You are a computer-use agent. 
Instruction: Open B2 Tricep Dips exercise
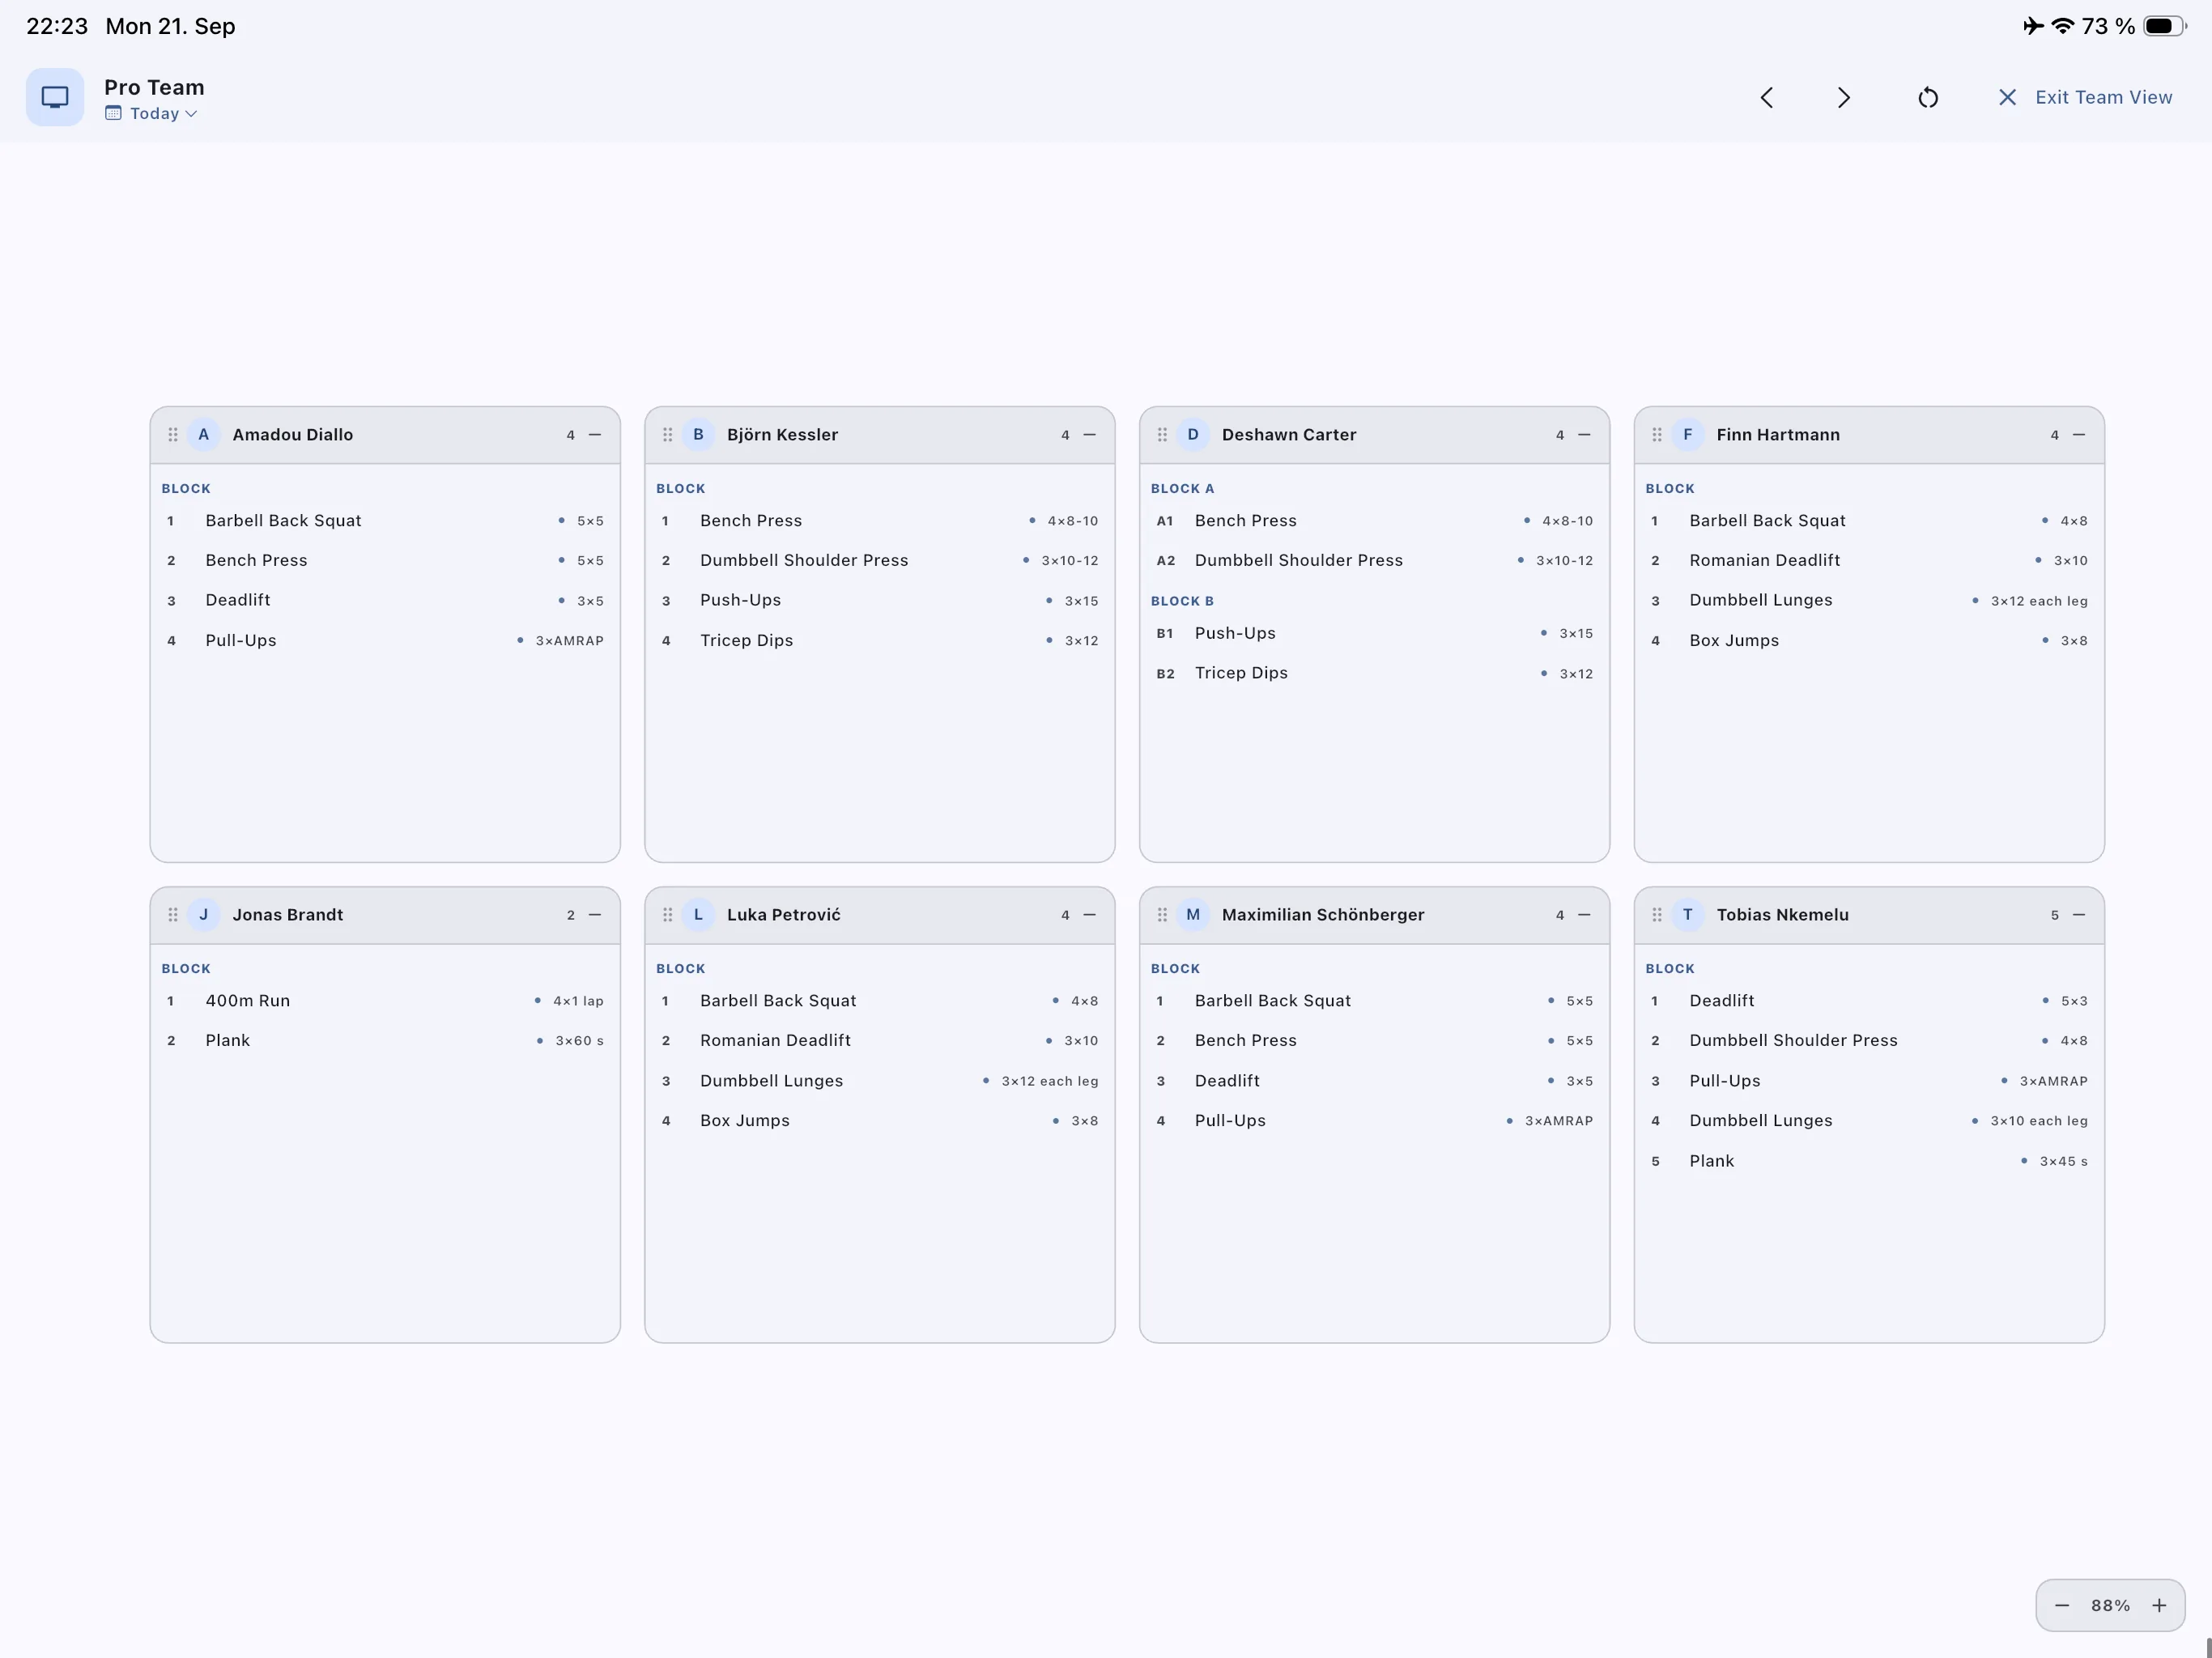pos(1374,674)
